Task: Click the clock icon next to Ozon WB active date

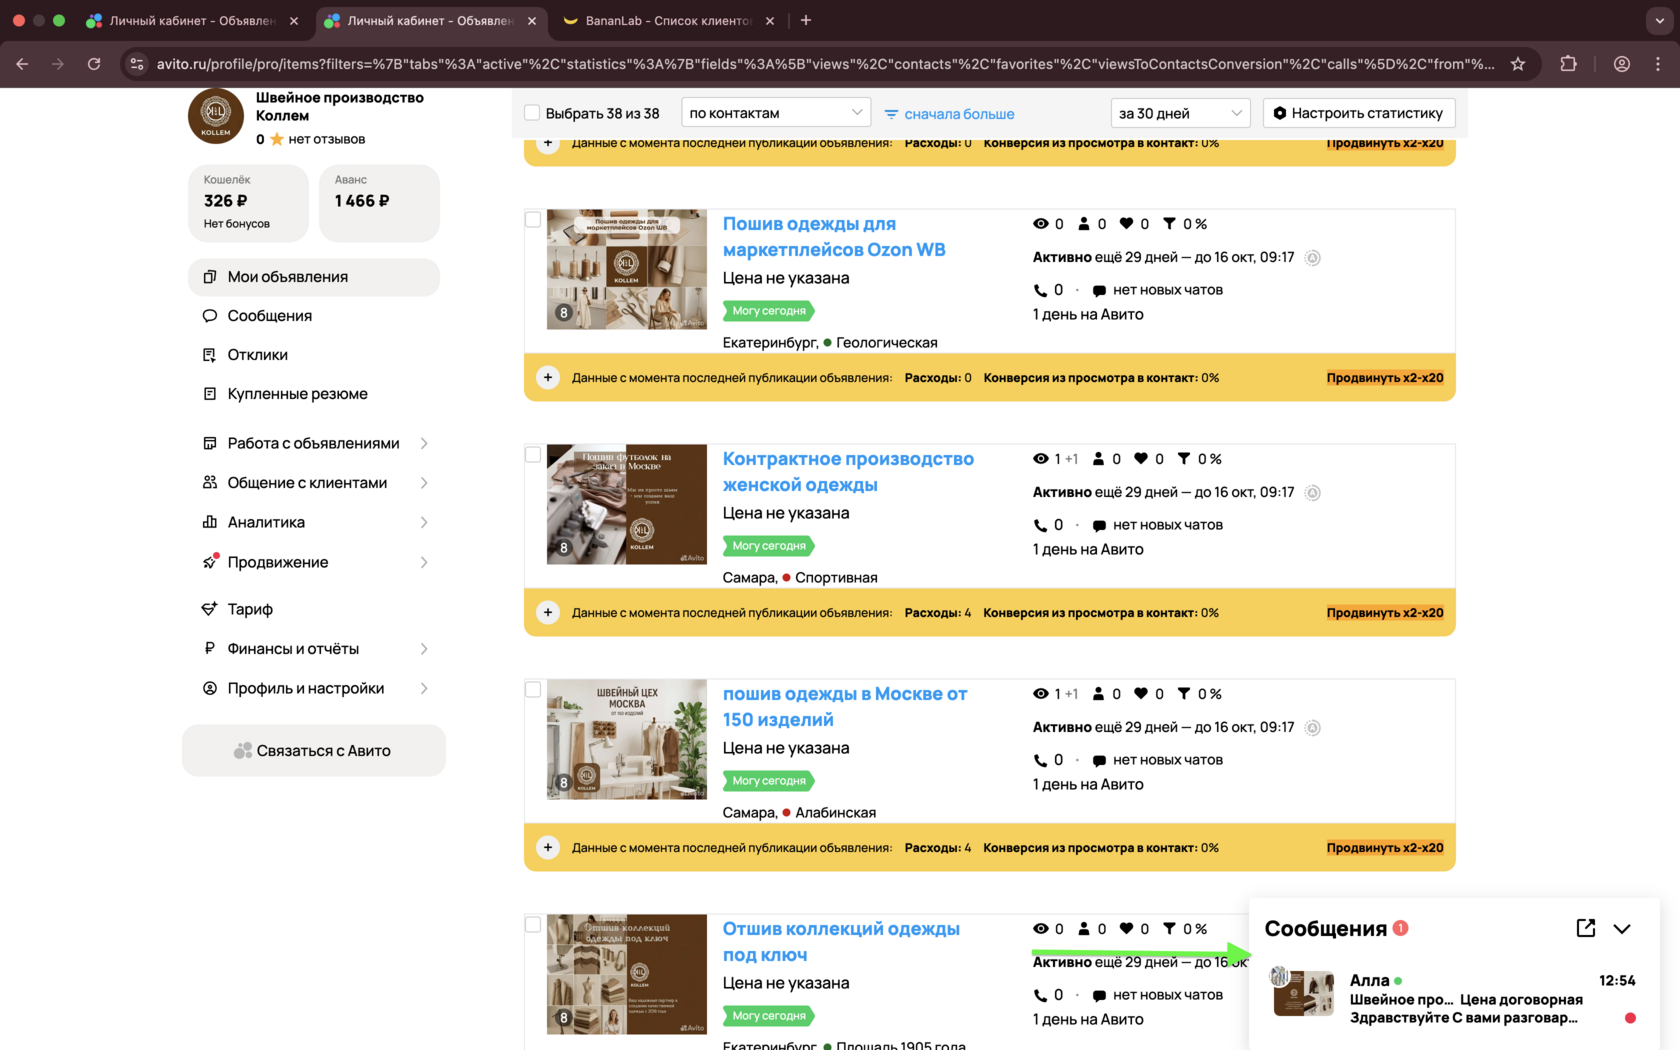Action: pyautogui.click(x=1313, y=258)
